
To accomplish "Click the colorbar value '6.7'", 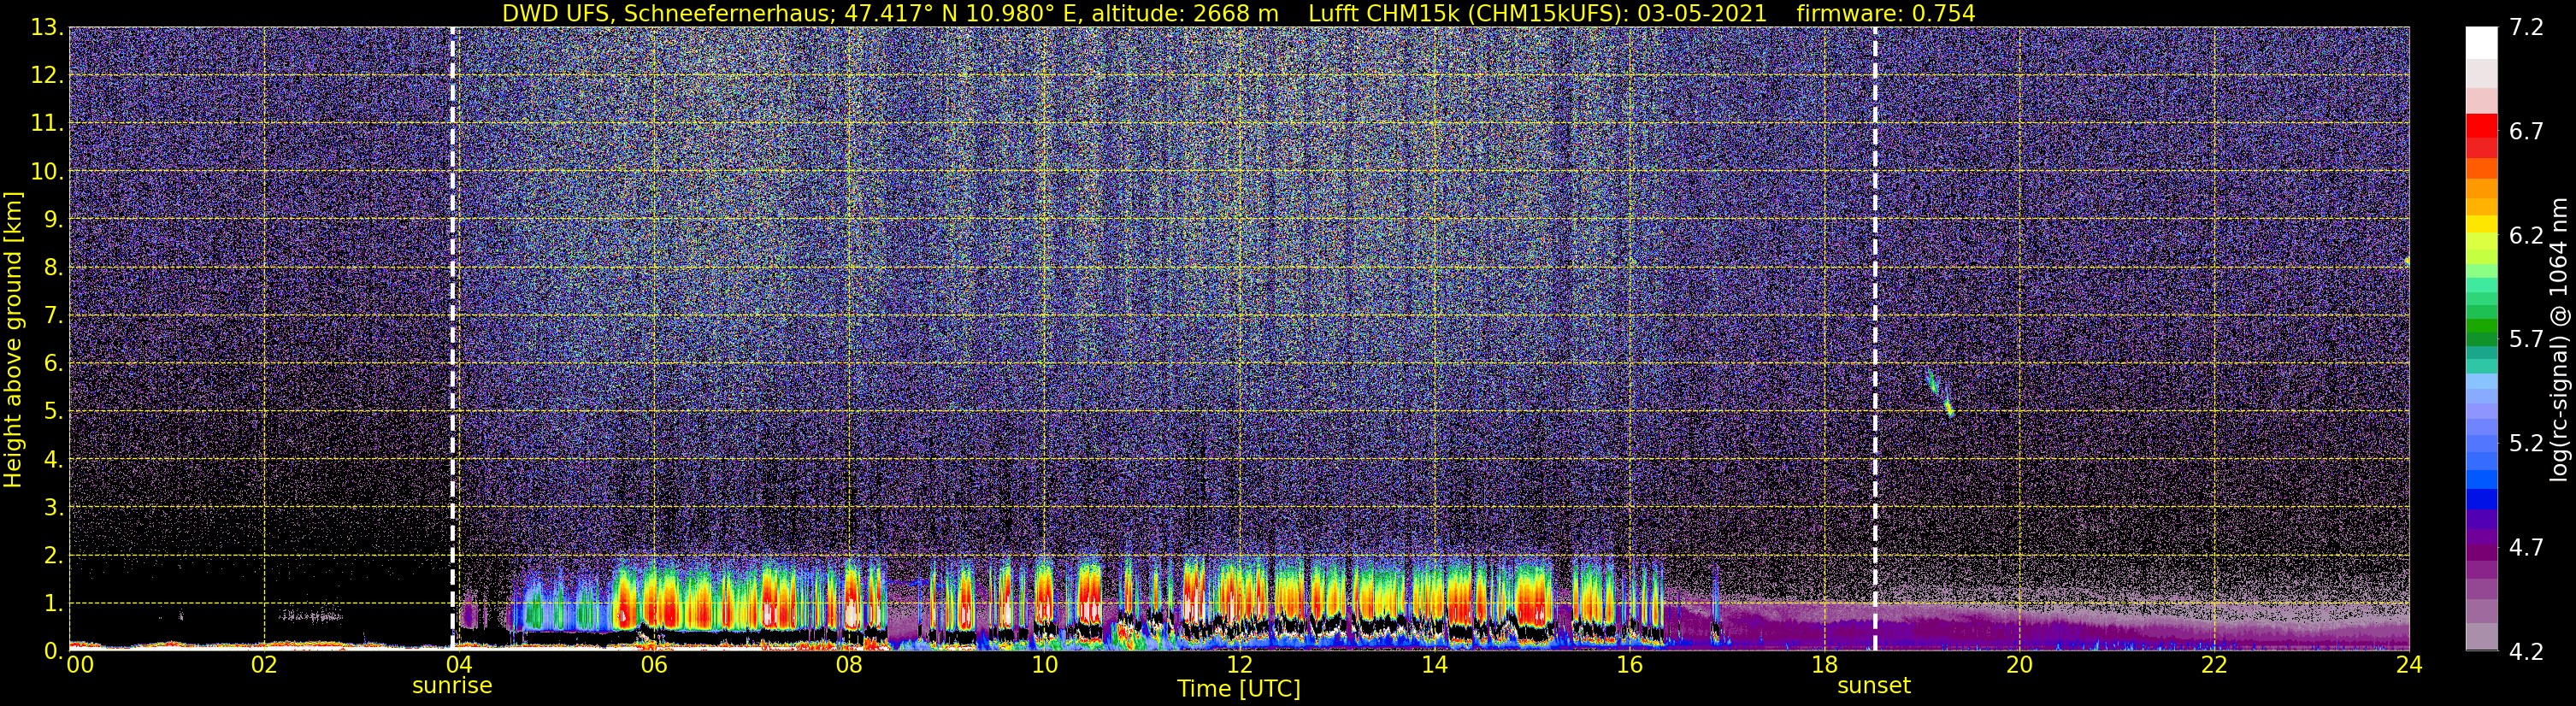I will pyautogui.click(x=2526, y=131).
